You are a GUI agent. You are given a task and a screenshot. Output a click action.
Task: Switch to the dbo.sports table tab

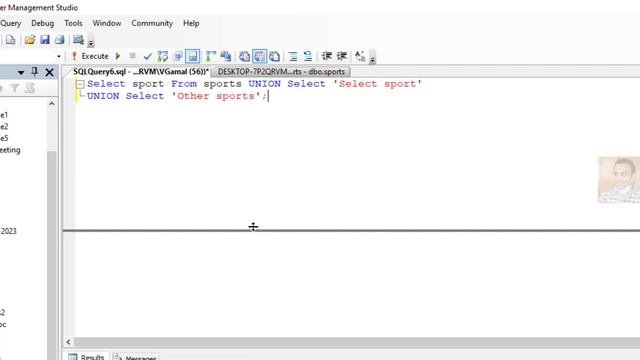pyautogui.click(x=281, y=72)
